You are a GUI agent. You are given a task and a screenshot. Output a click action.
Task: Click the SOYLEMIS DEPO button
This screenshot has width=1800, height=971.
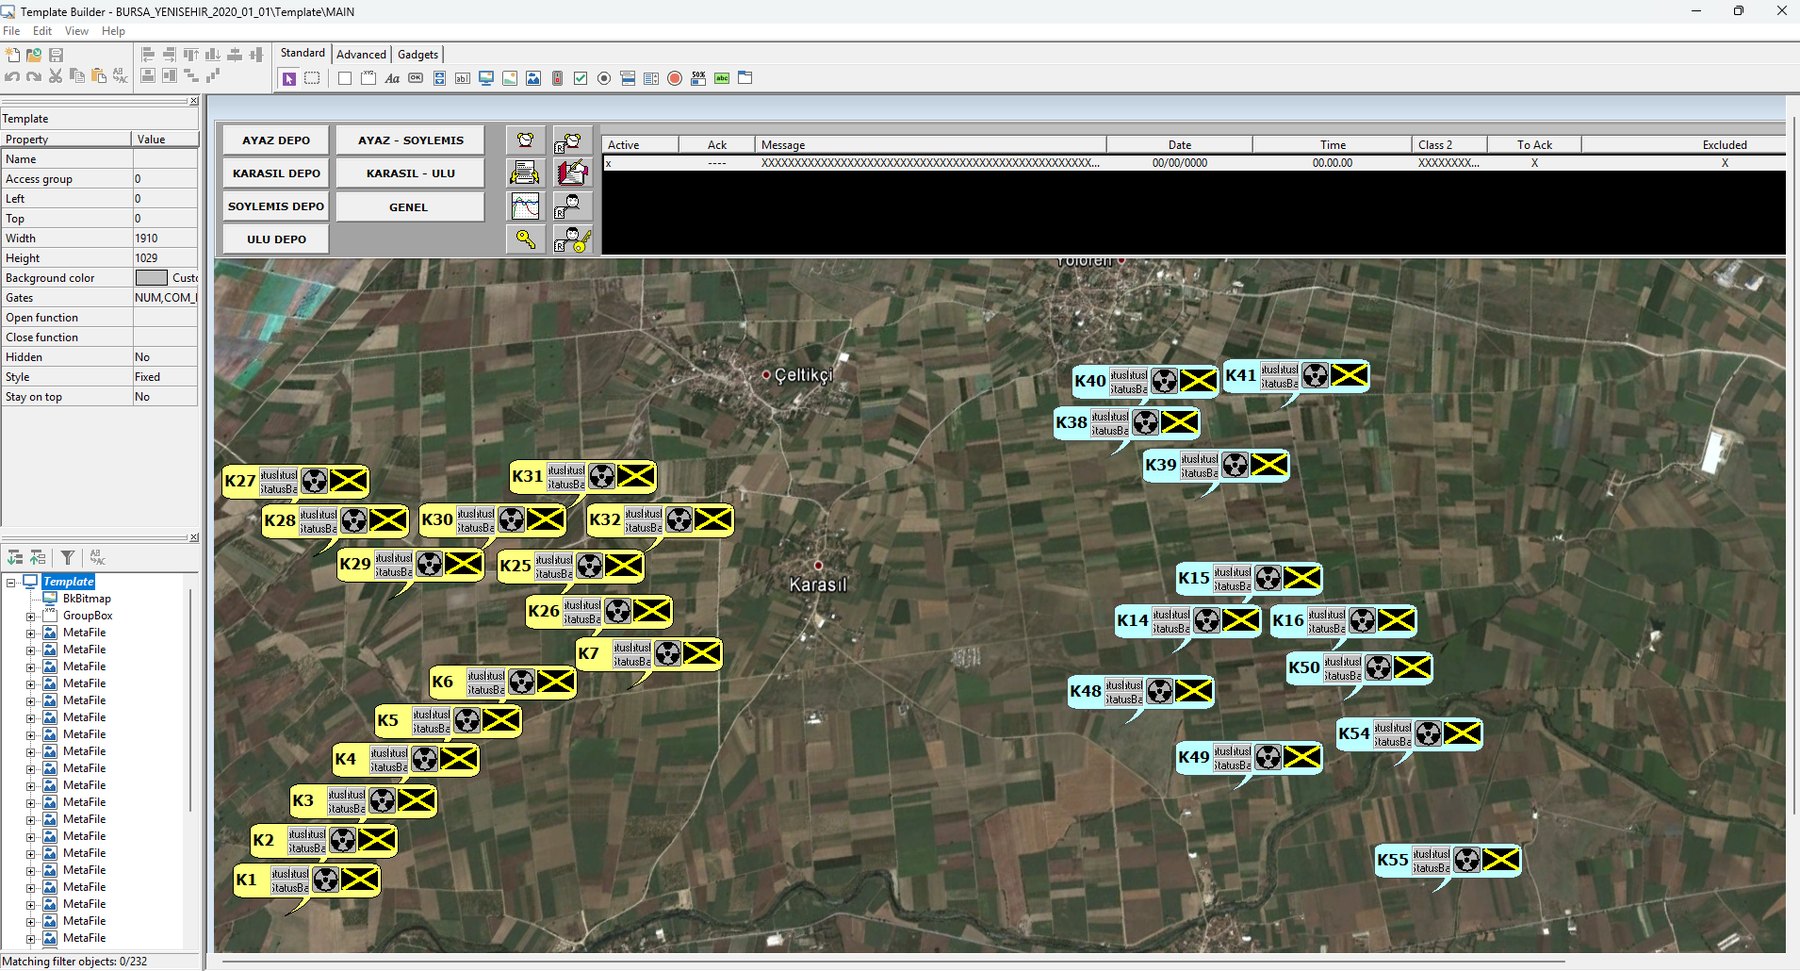click(x=276, y=206)
